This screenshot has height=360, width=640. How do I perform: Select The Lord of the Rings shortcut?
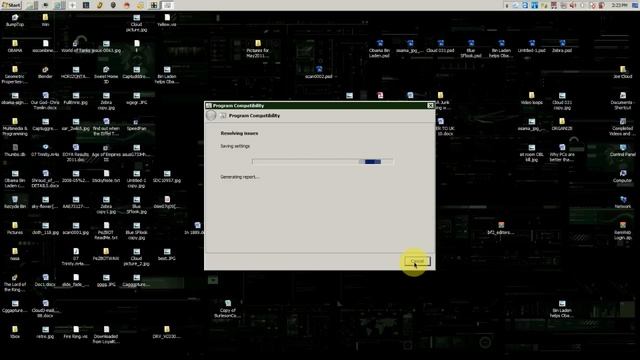coord(15,283)
